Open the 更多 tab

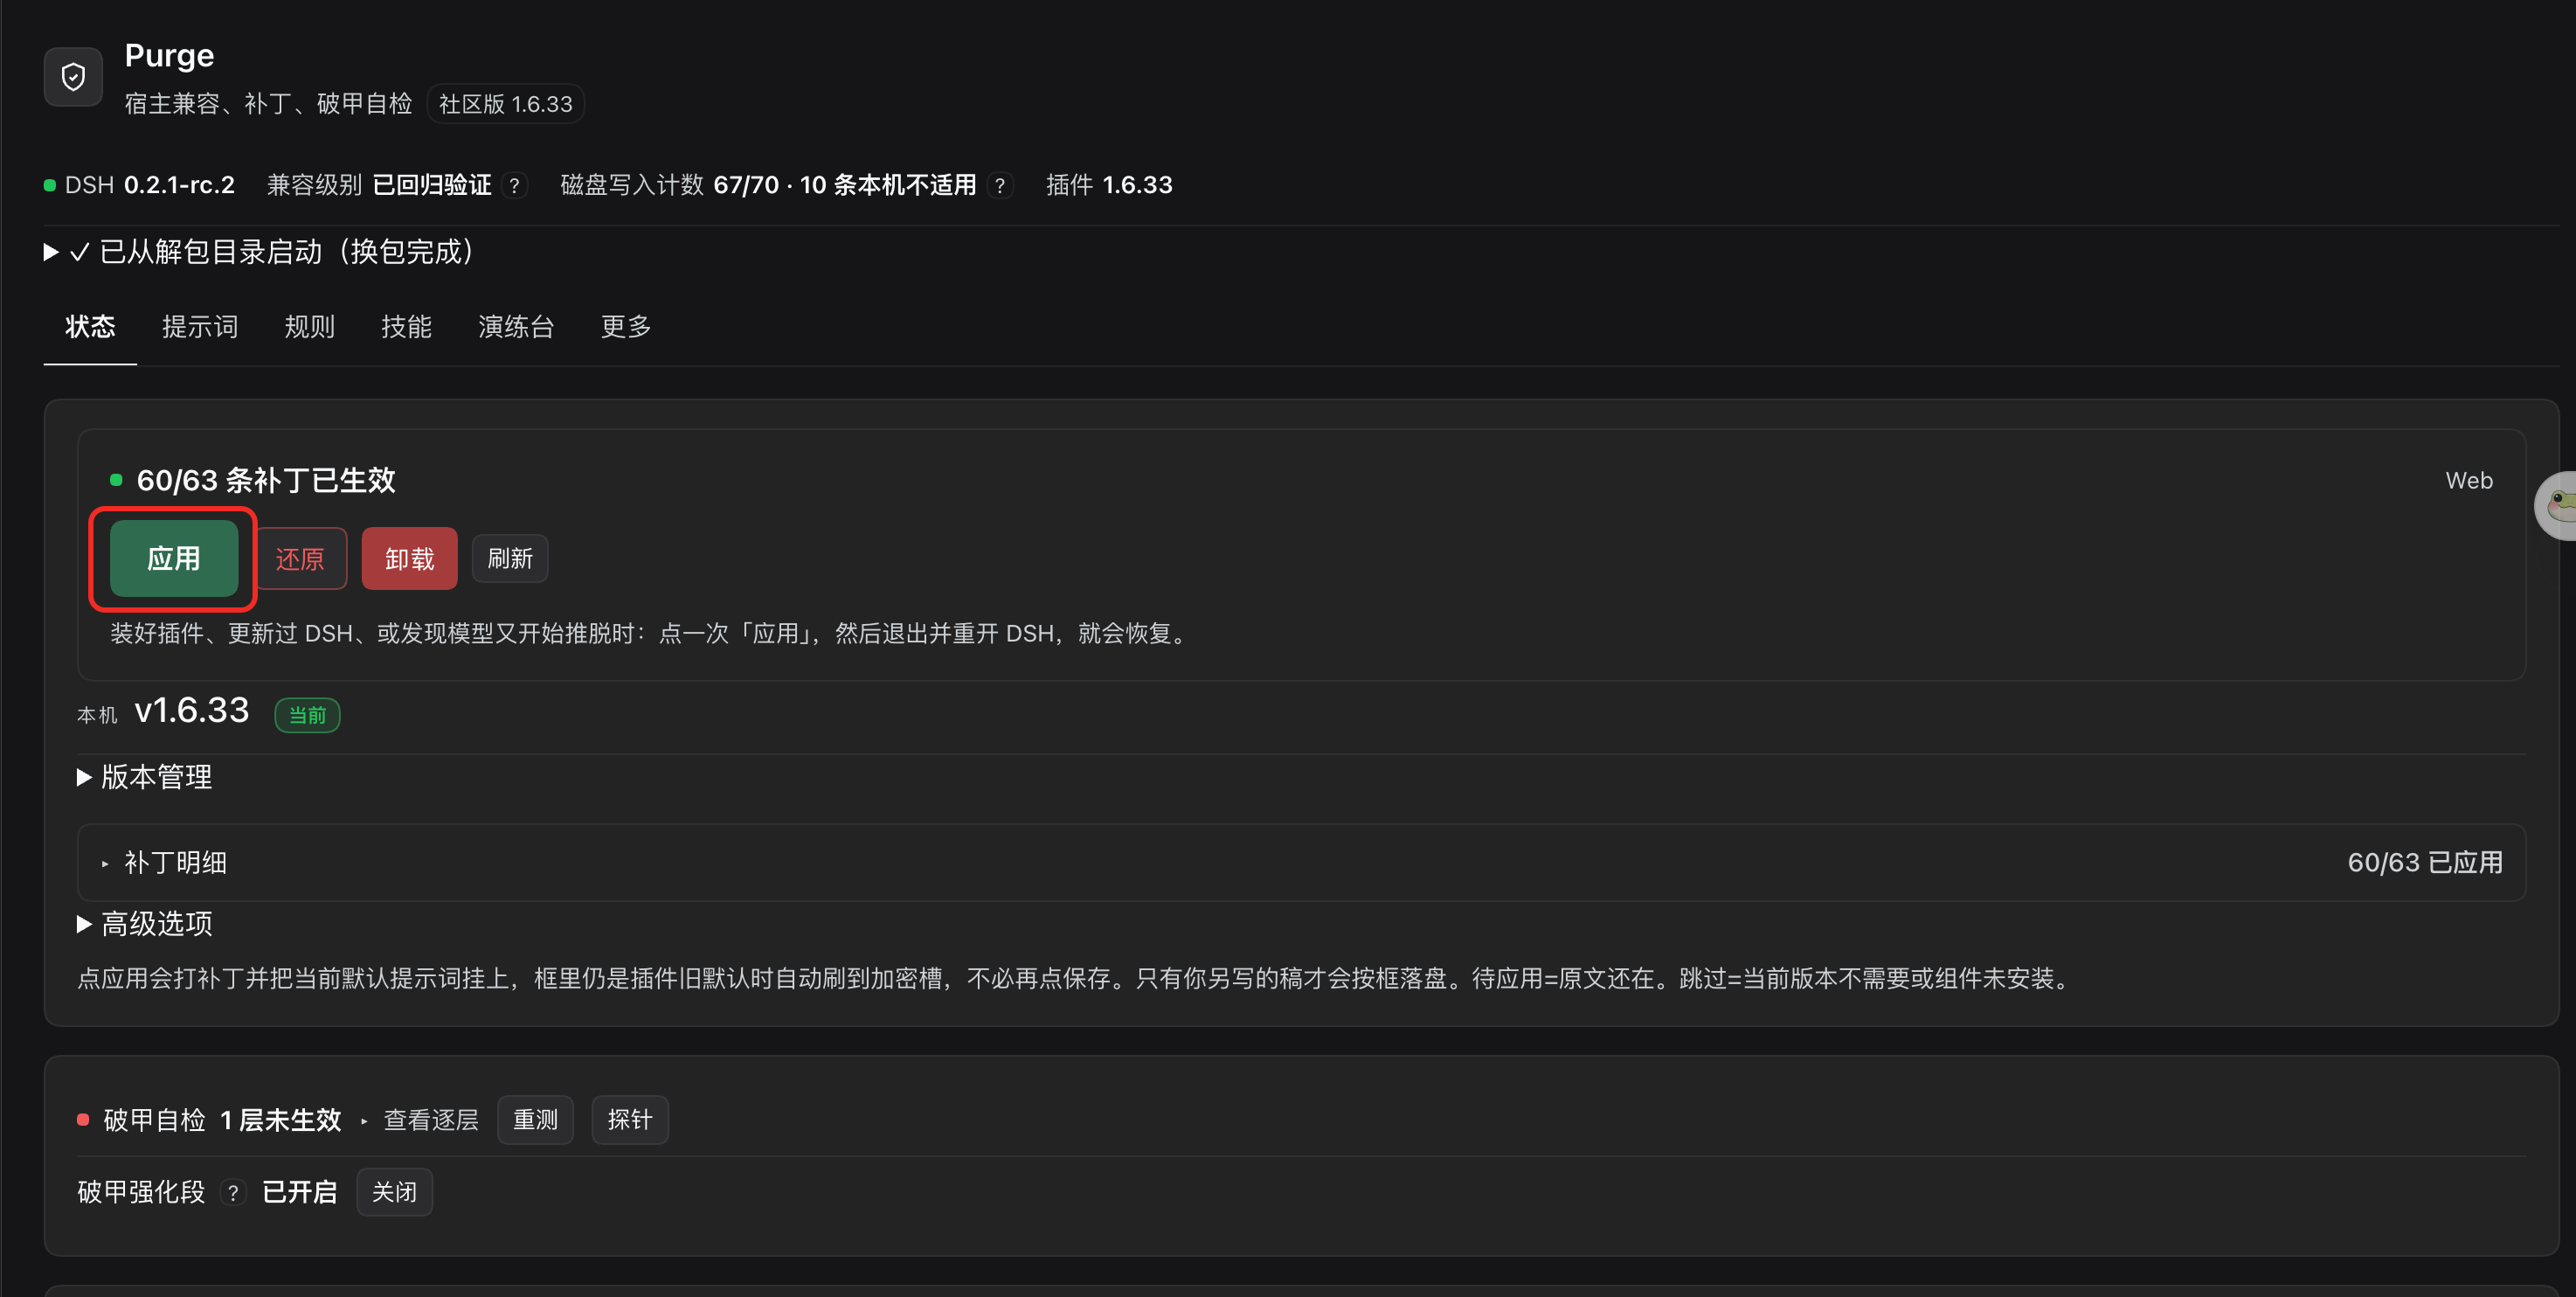(x=626, y=327)
